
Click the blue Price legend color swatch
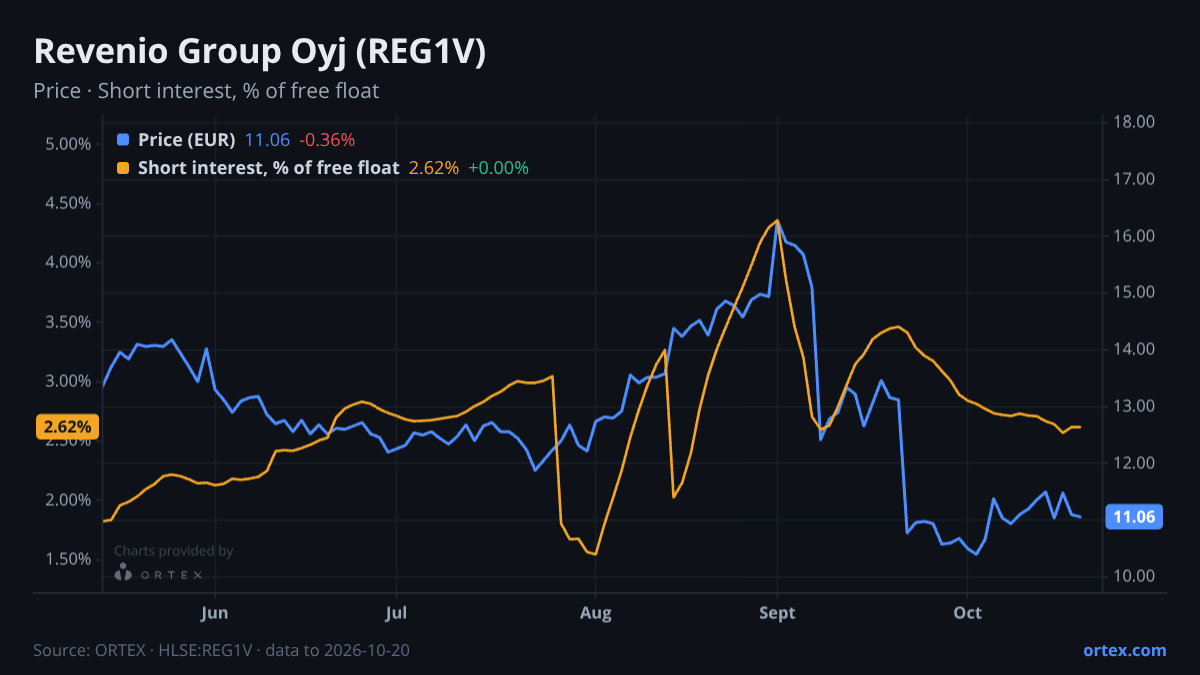[x=123, y=140]
